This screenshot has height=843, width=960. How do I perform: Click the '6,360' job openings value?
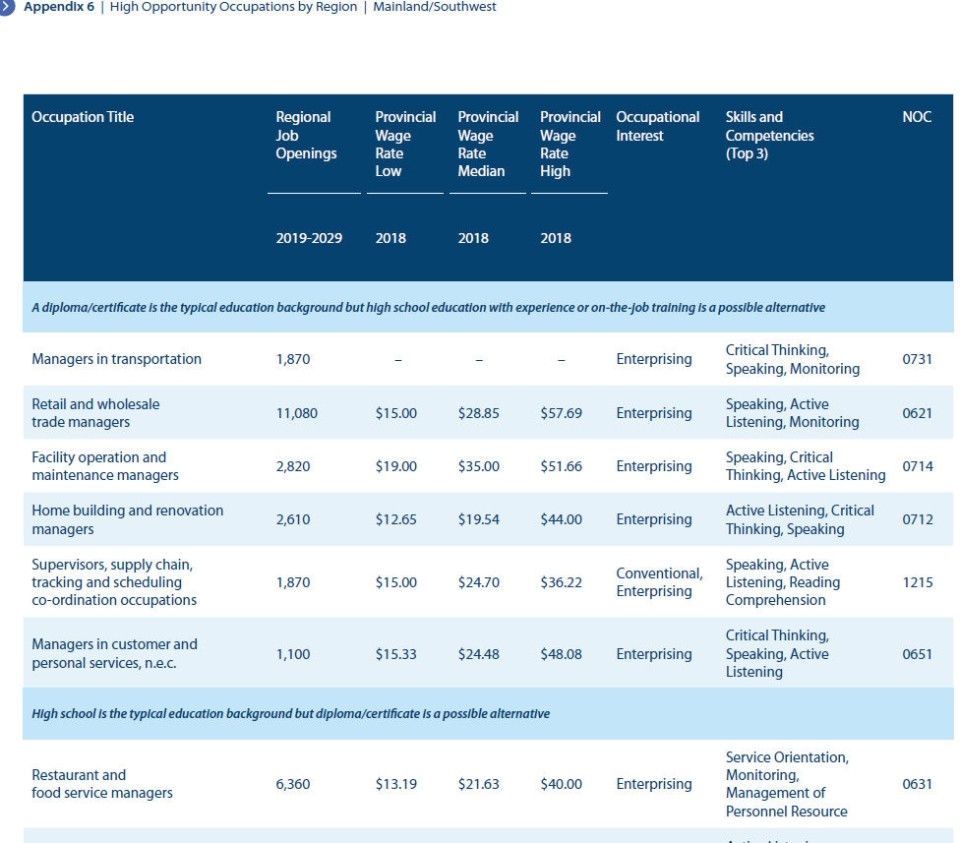tap(293, 784)
